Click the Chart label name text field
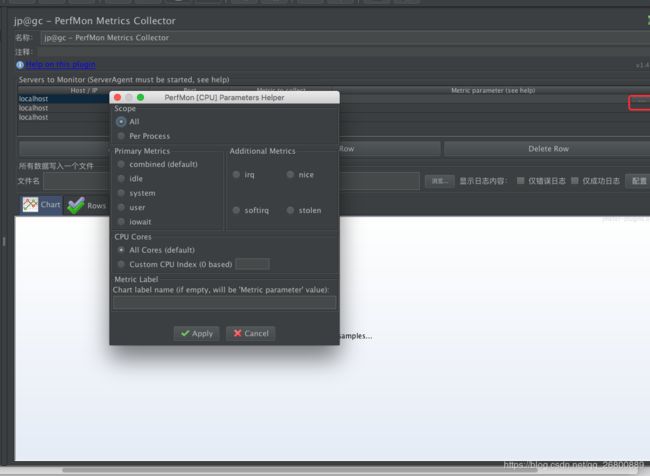Screen dimensions: 650x476 pyautogui.click(x=224, y=303)
